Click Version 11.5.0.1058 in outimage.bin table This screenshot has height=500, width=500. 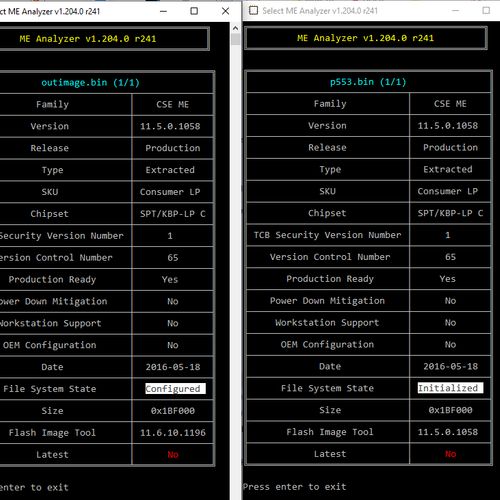[x=170, y=126]
